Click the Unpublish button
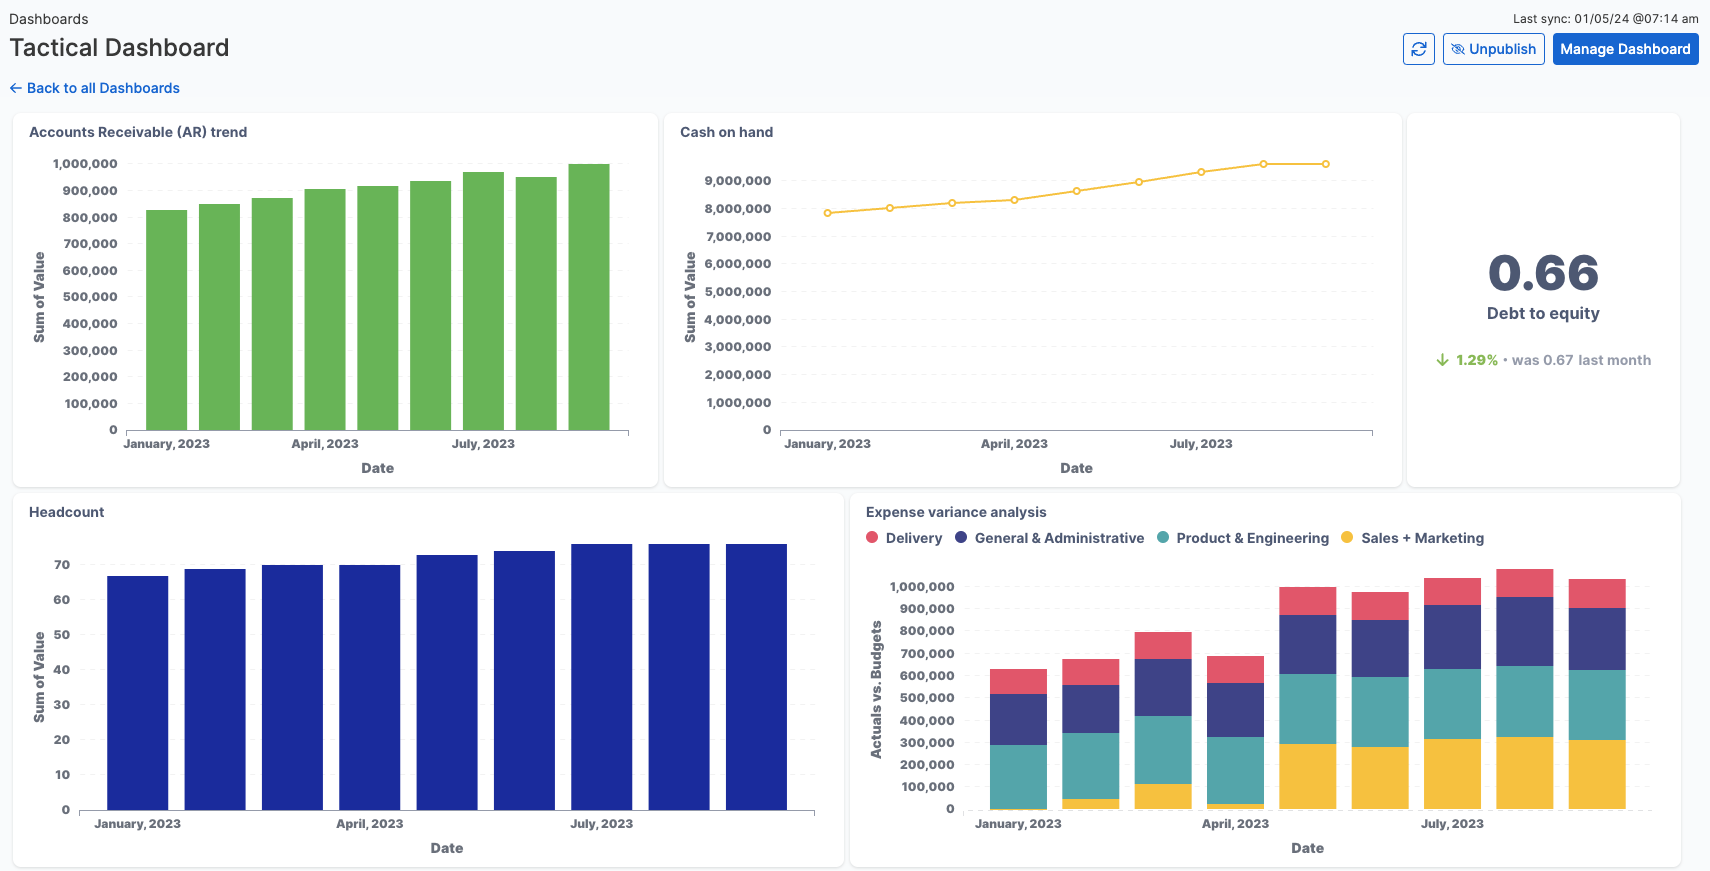The image size is (1710, 871). 1493,49
